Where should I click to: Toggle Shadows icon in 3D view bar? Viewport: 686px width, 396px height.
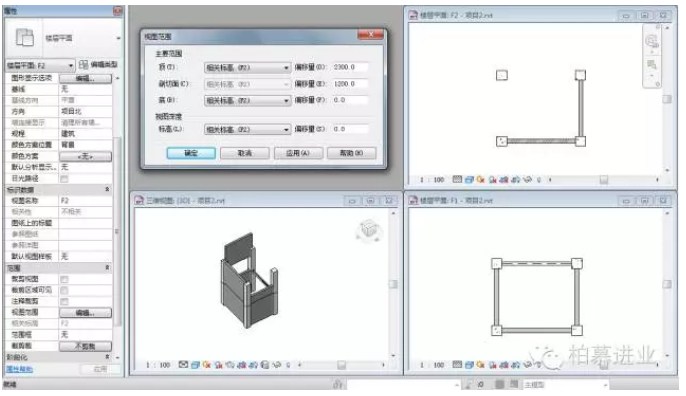218,364
